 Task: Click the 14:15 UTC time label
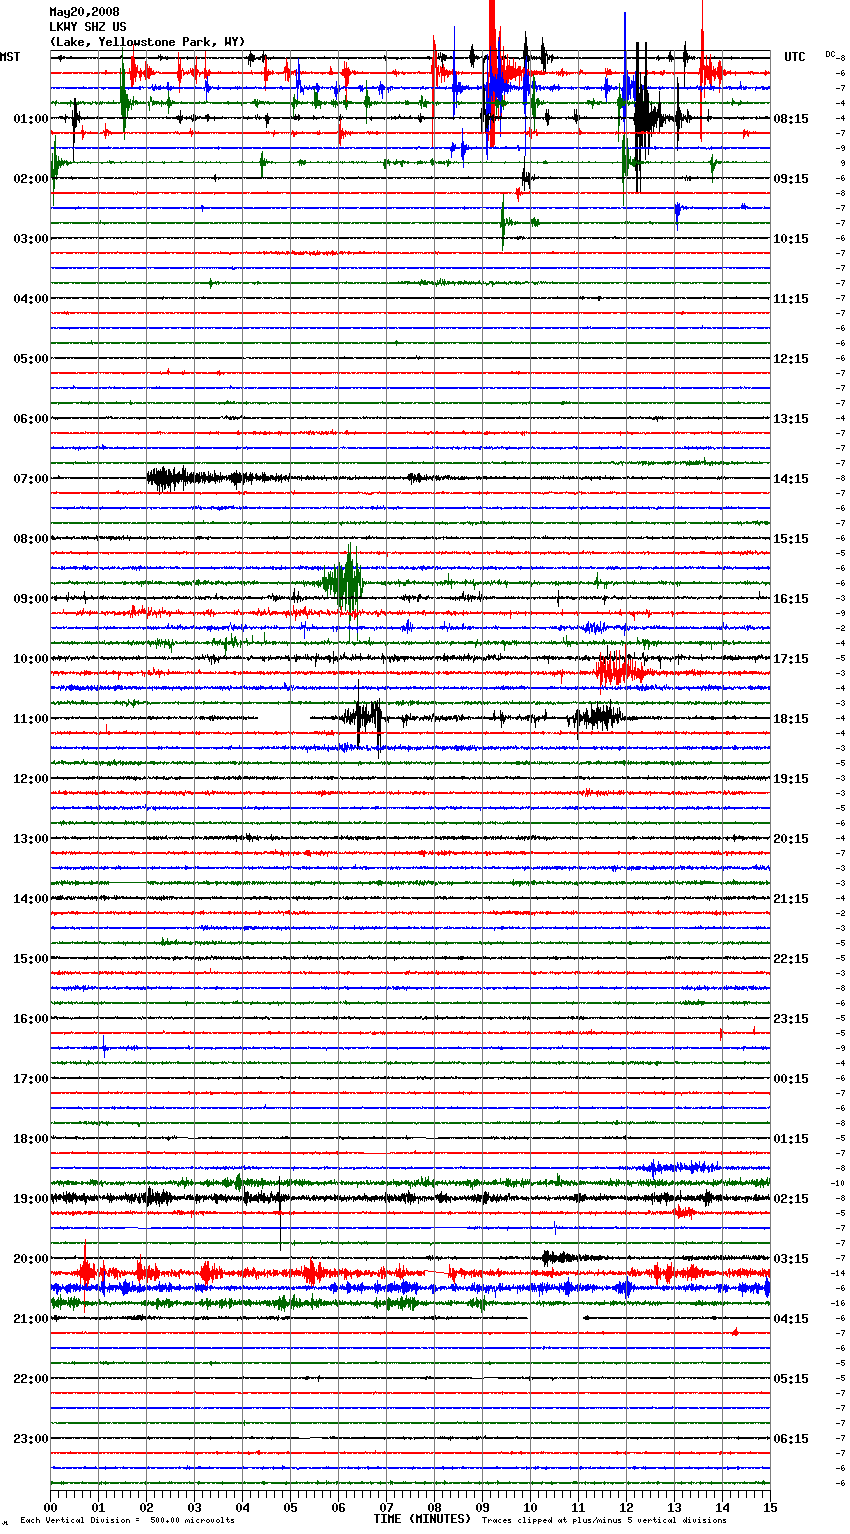pos(791,479)
